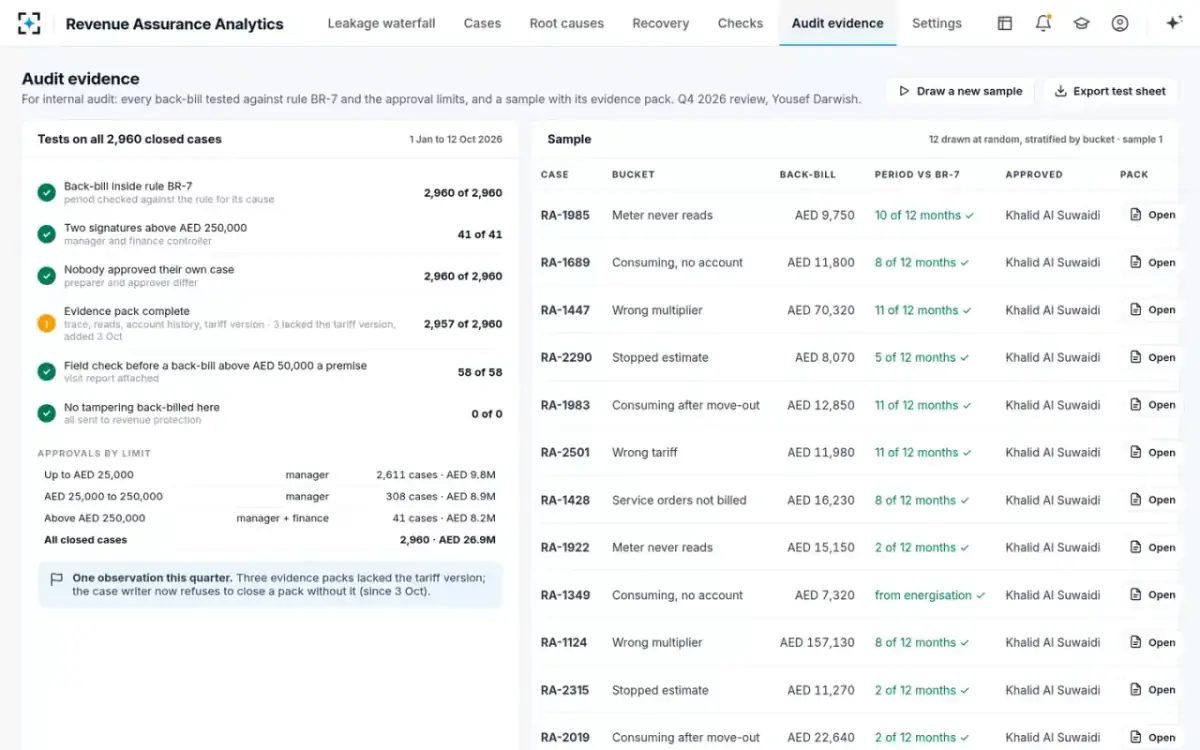
Task: Click 'AED 25,000 to 250,000' approval row
Action: (270, 496)
